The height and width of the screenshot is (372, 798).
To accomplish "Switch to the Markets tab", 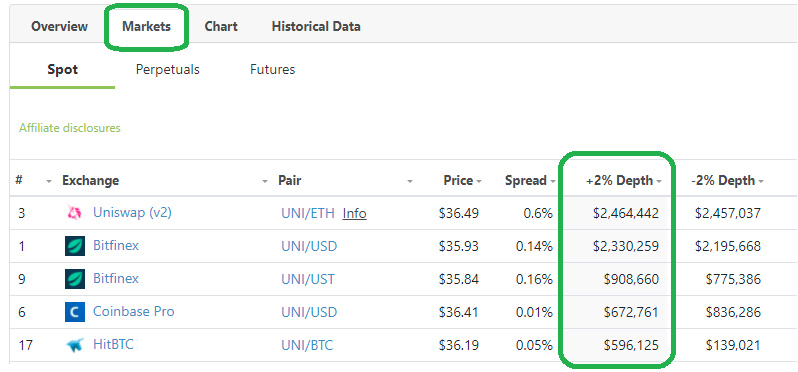I will coord(147,26).
